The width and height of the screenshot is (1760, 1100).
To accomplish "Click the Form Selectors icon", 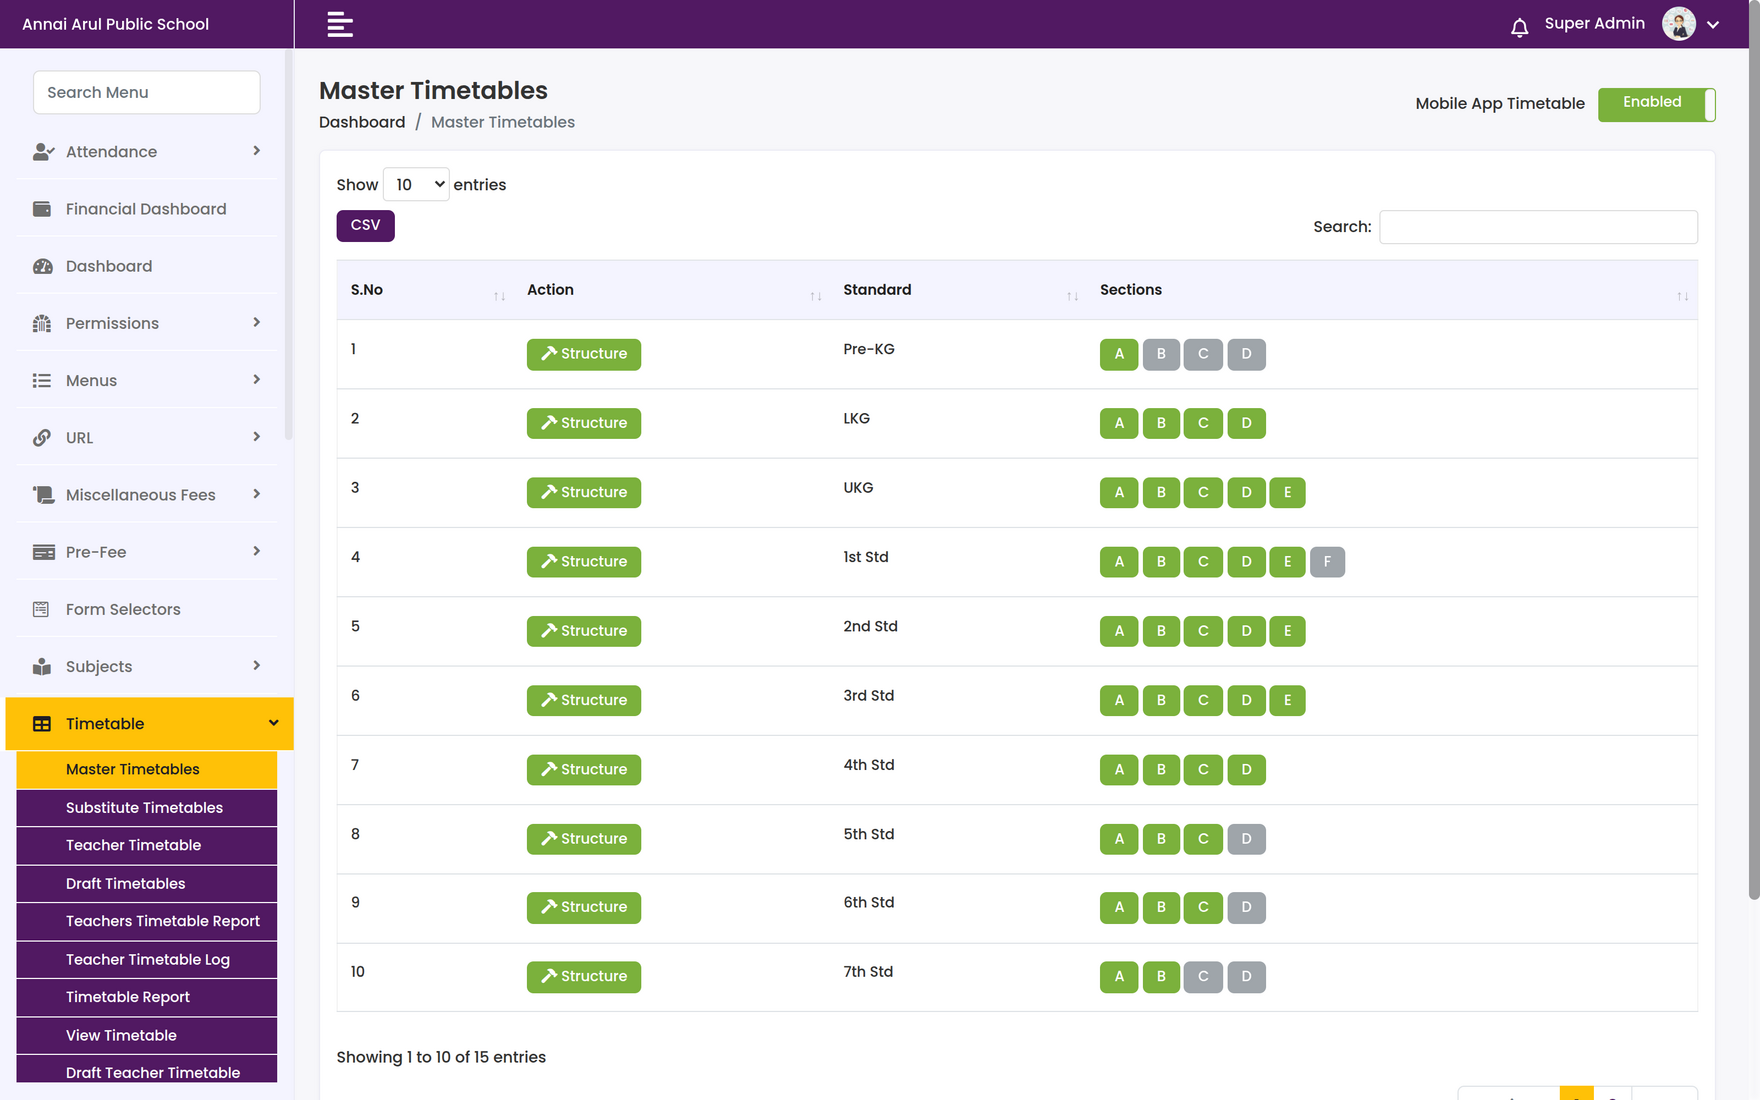I will coord(42,609).
